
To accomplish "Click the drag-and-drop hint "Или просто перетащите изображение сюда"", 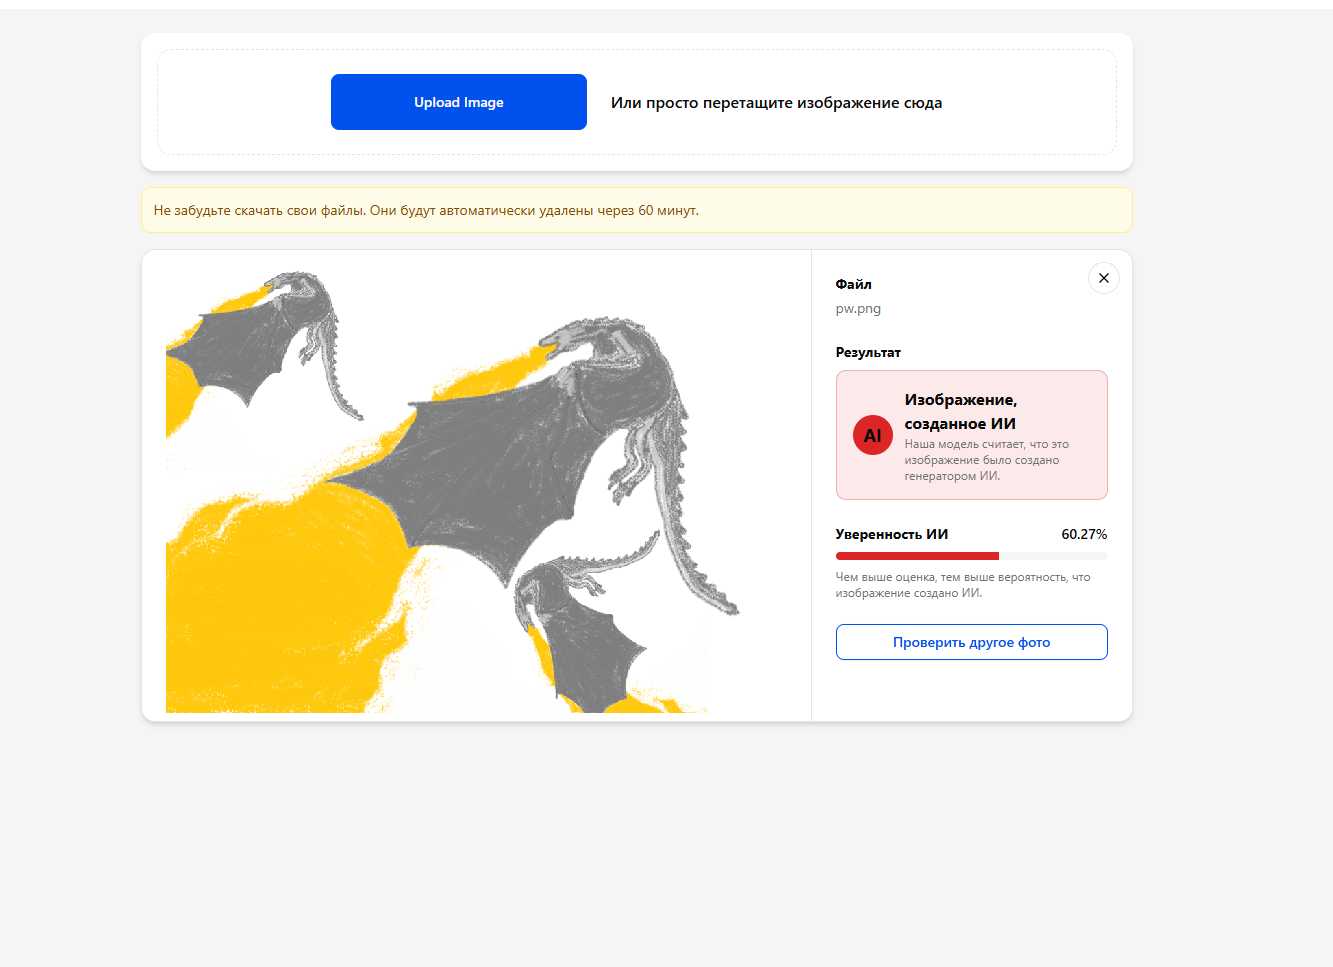I will (x=777, y=103).
